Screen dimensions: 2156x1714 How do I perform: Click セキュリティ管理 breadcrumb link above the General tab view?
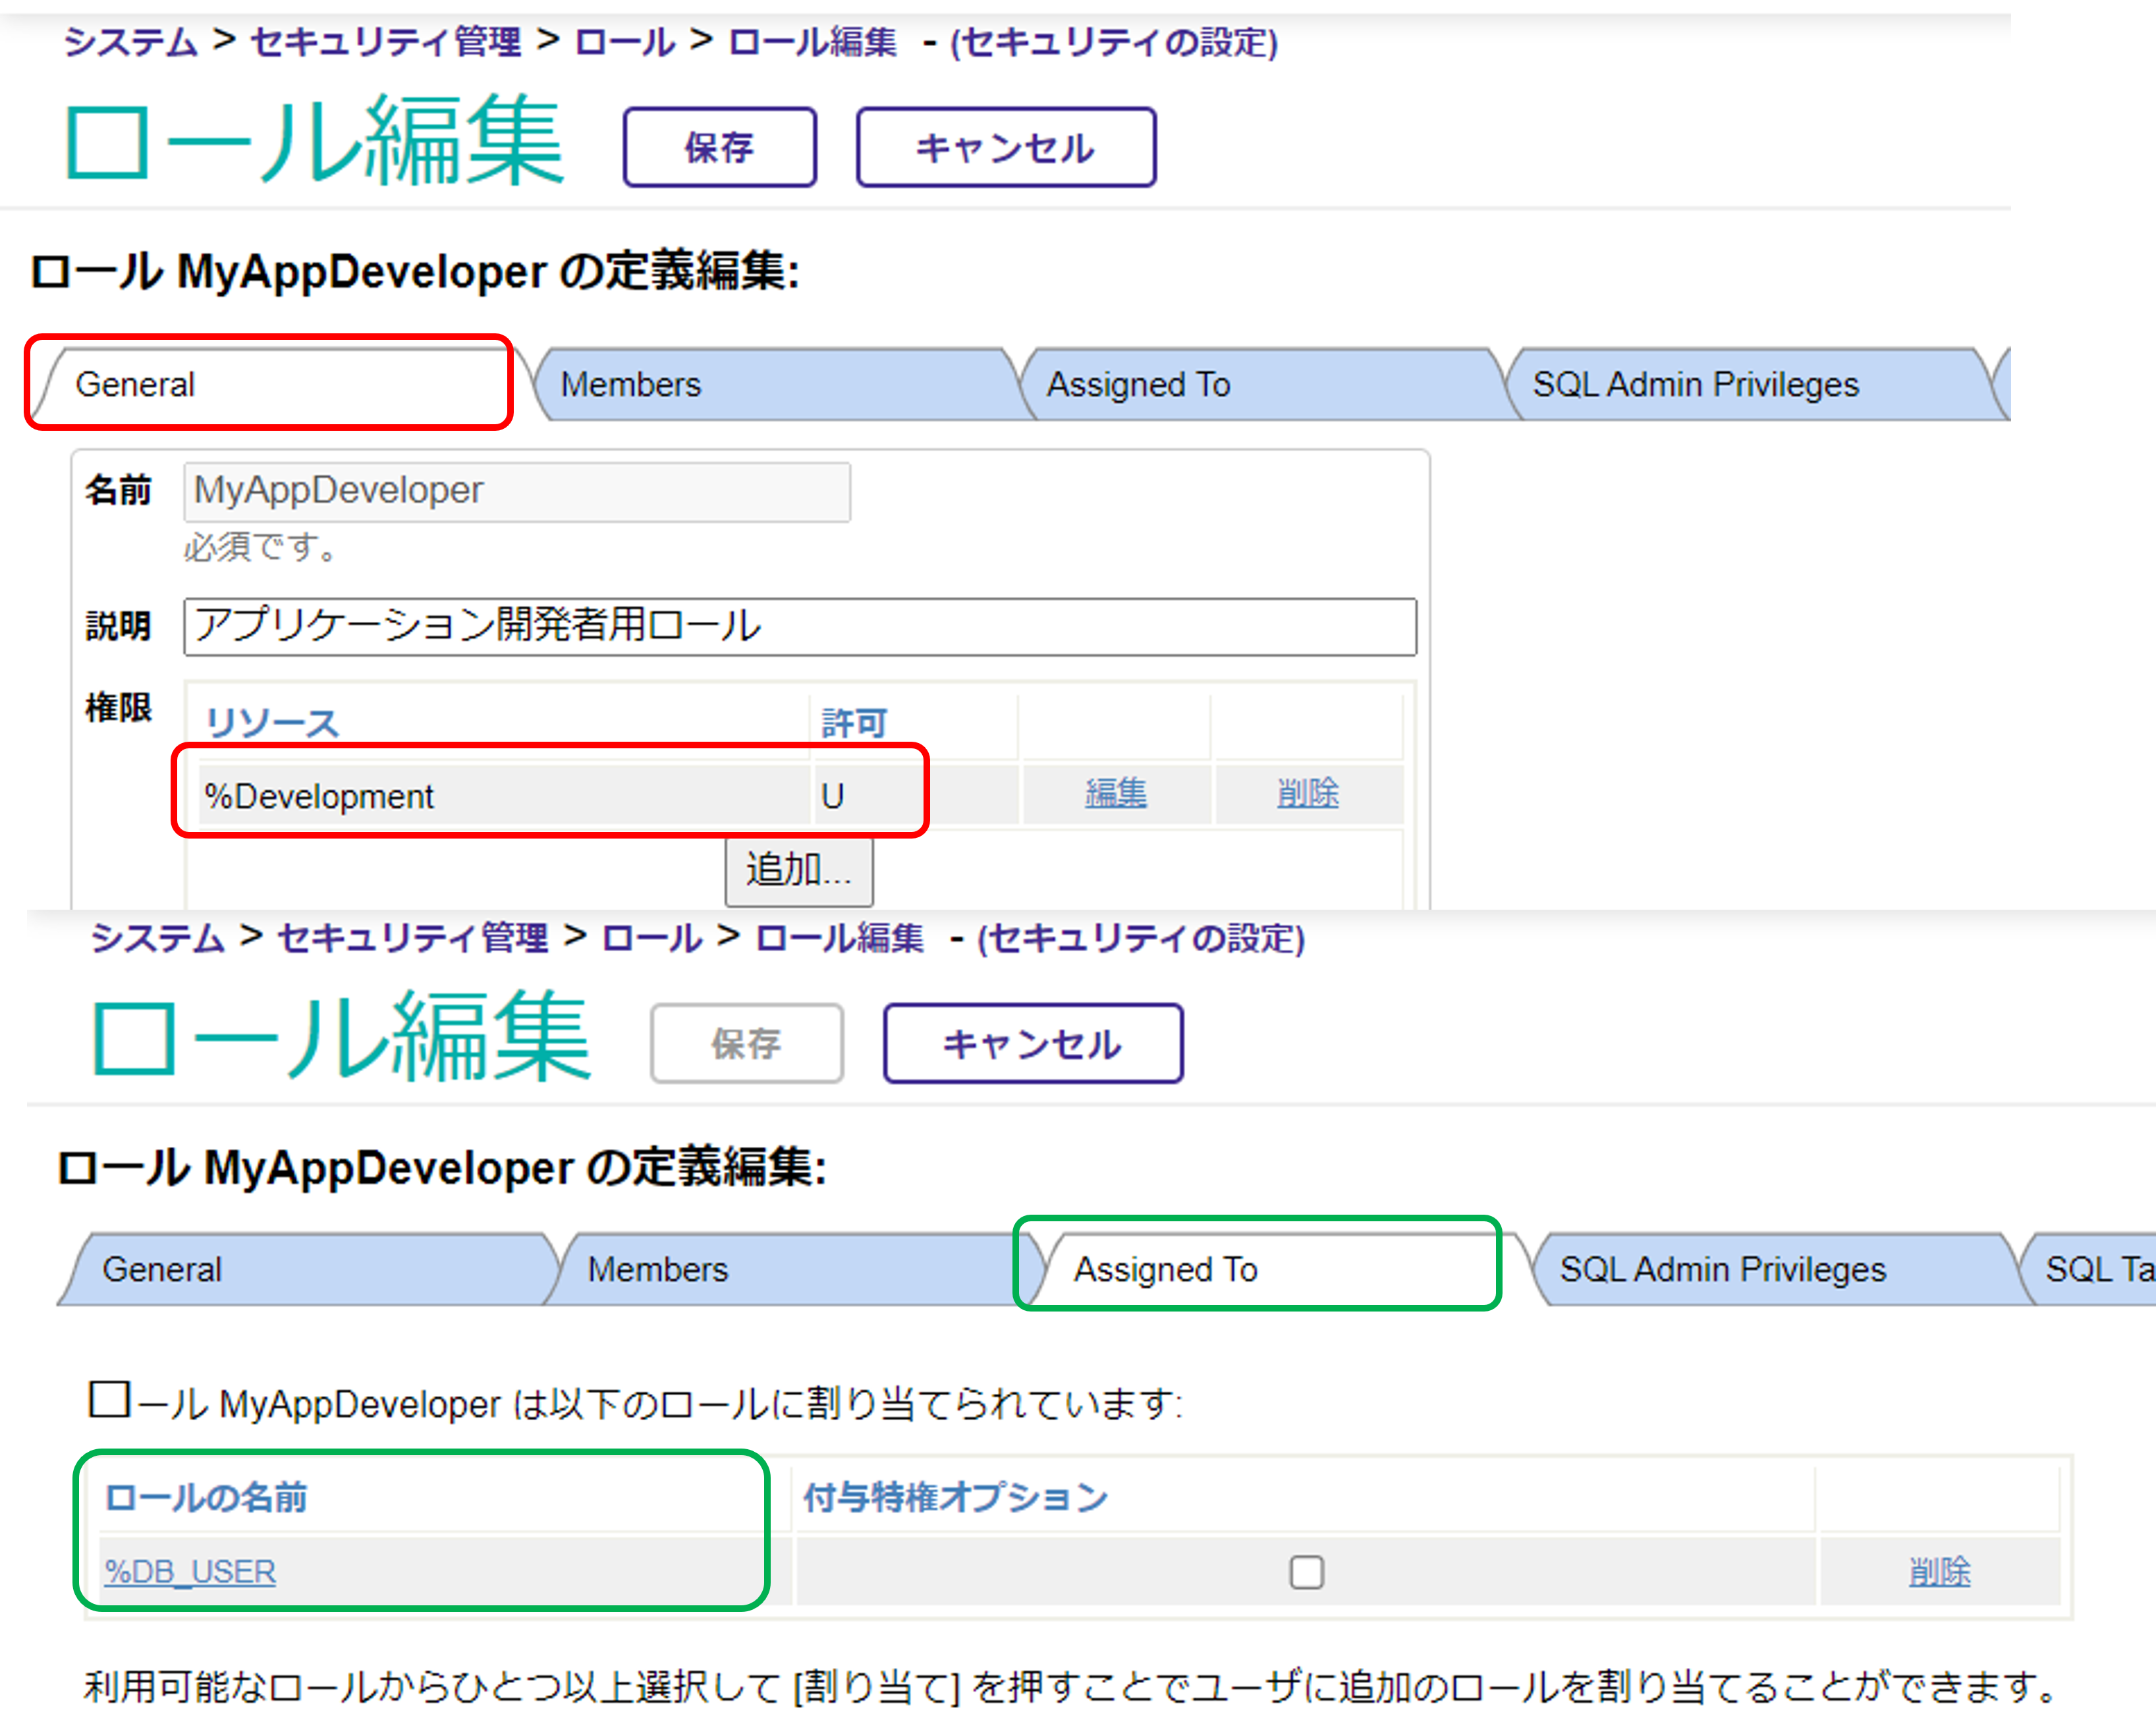[x=385, y=42]
